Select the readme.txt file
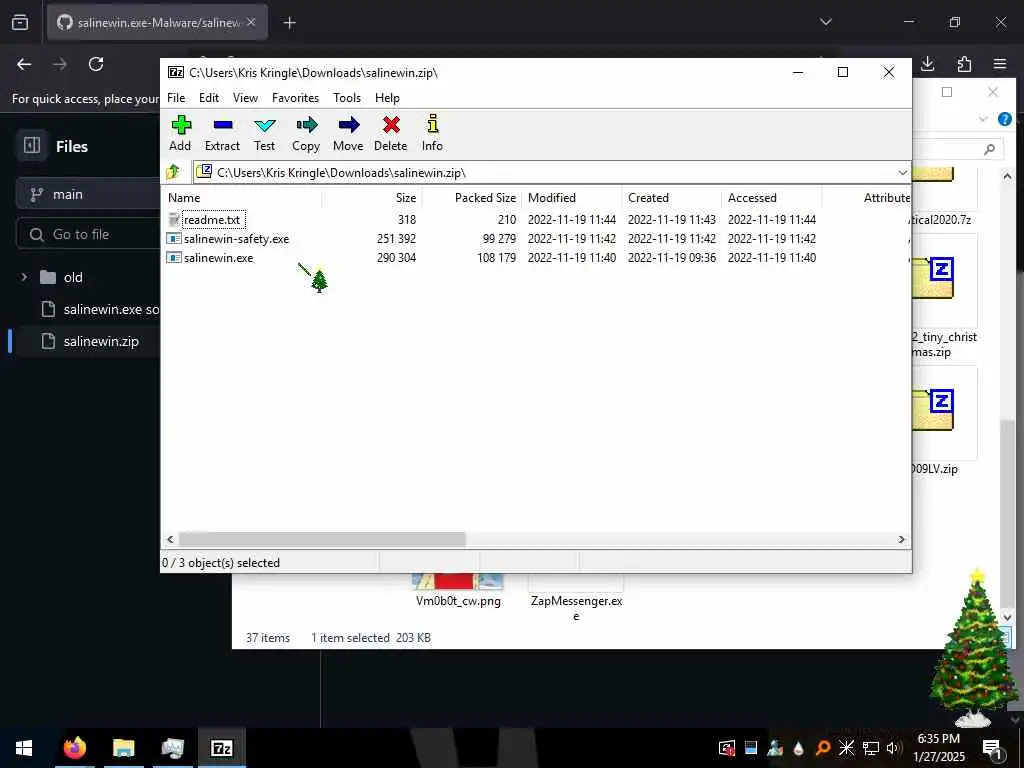Screen dimensions: 1024x768 click(x=212, y=219)
